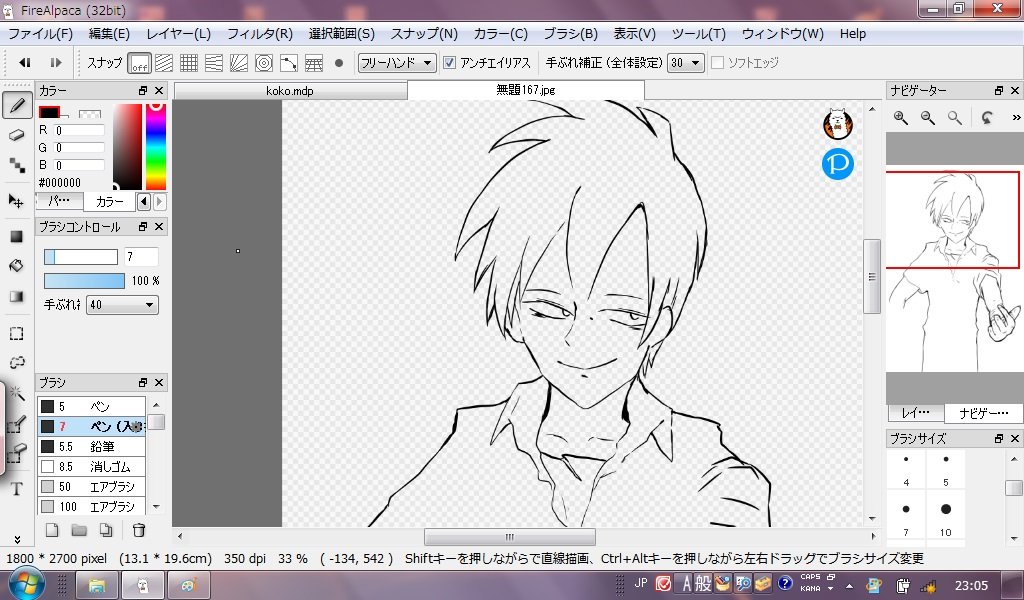The width and height of the screenshot is (1024, 600).
Task: Select the Brush pen tool
Action: pos(18,105)
